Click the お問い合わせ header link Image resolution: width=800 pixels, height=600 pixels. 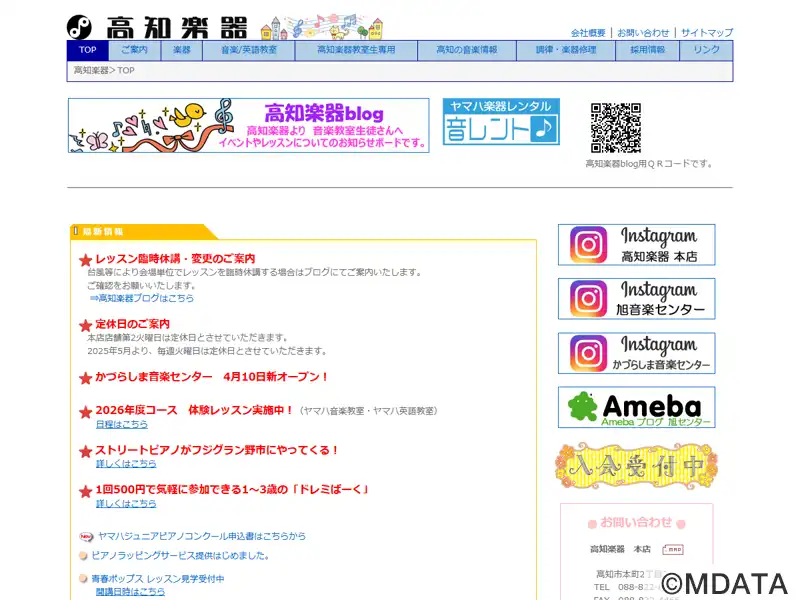tap(643, 33)
